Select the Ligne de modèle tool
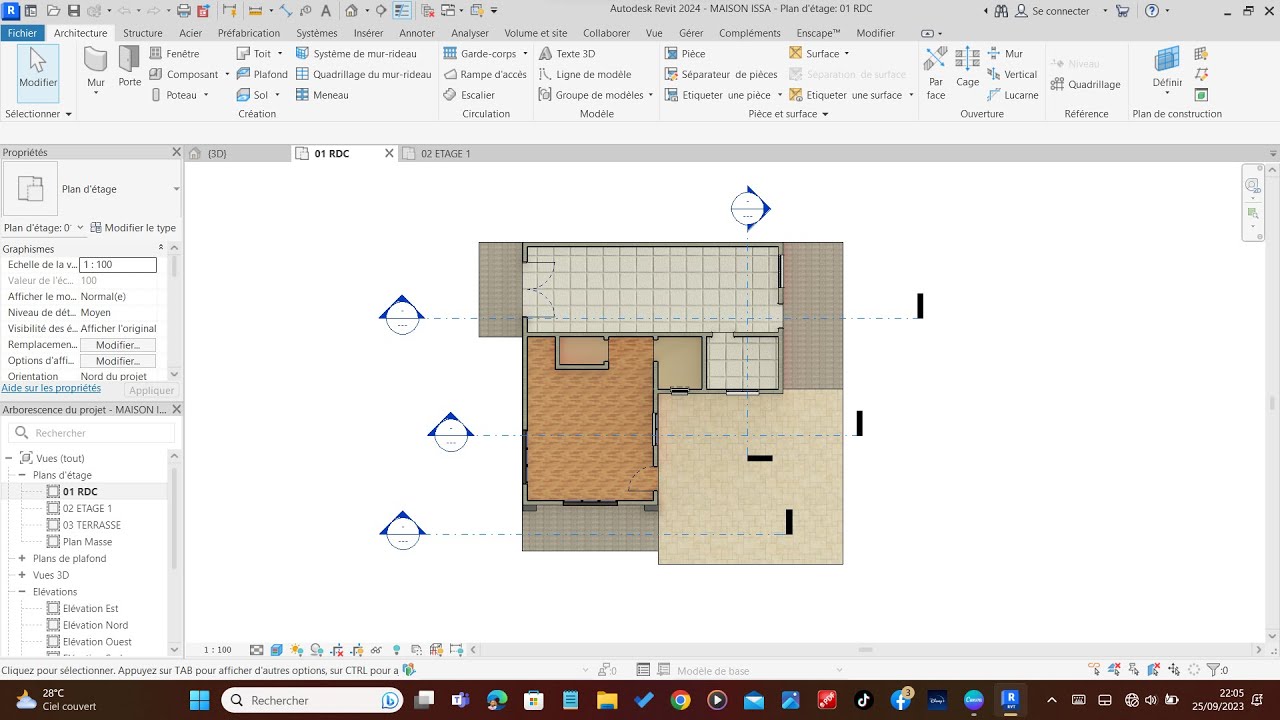 585,74
